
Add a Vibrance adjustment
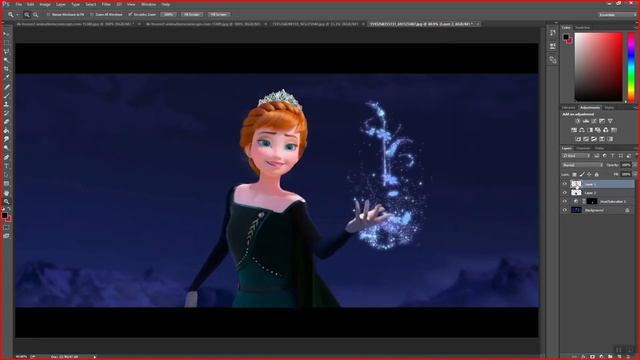[x=610, y=121]
